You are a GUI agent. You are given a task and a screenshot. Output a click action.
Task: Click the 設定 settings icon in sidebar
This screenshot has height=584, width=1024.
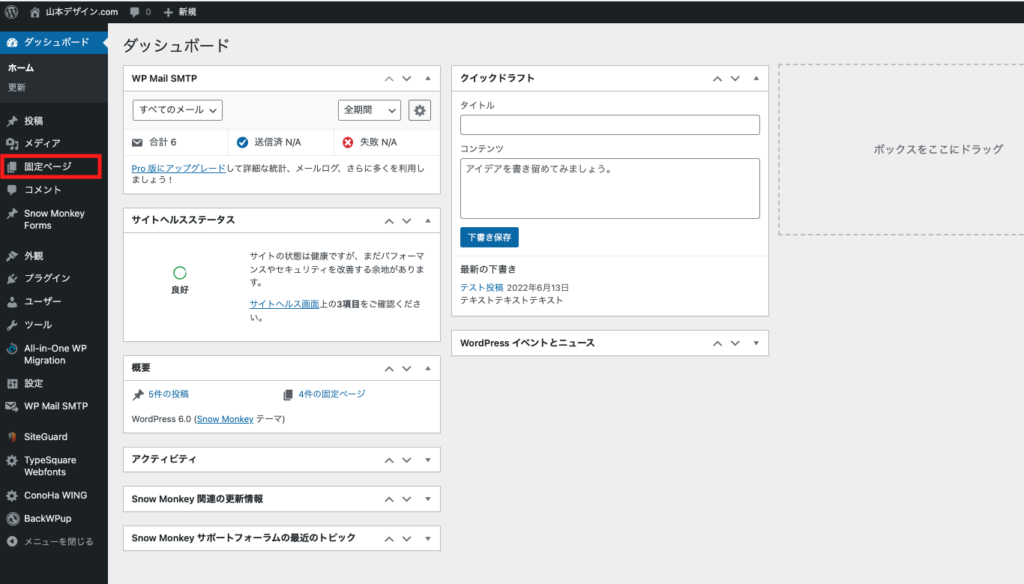(x=12, y=383)
